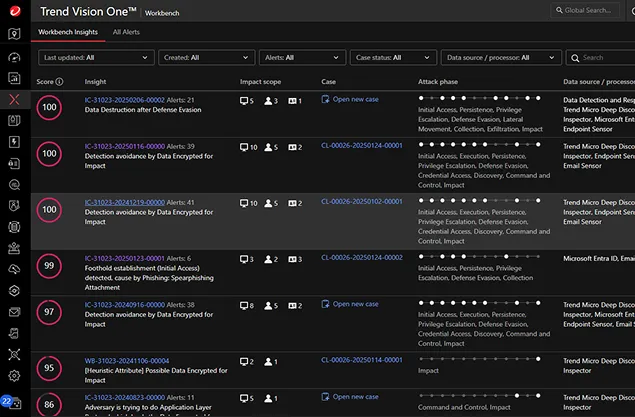
Task: Open the envelope email sidebar icon
Action: click(x=14, y=312)
